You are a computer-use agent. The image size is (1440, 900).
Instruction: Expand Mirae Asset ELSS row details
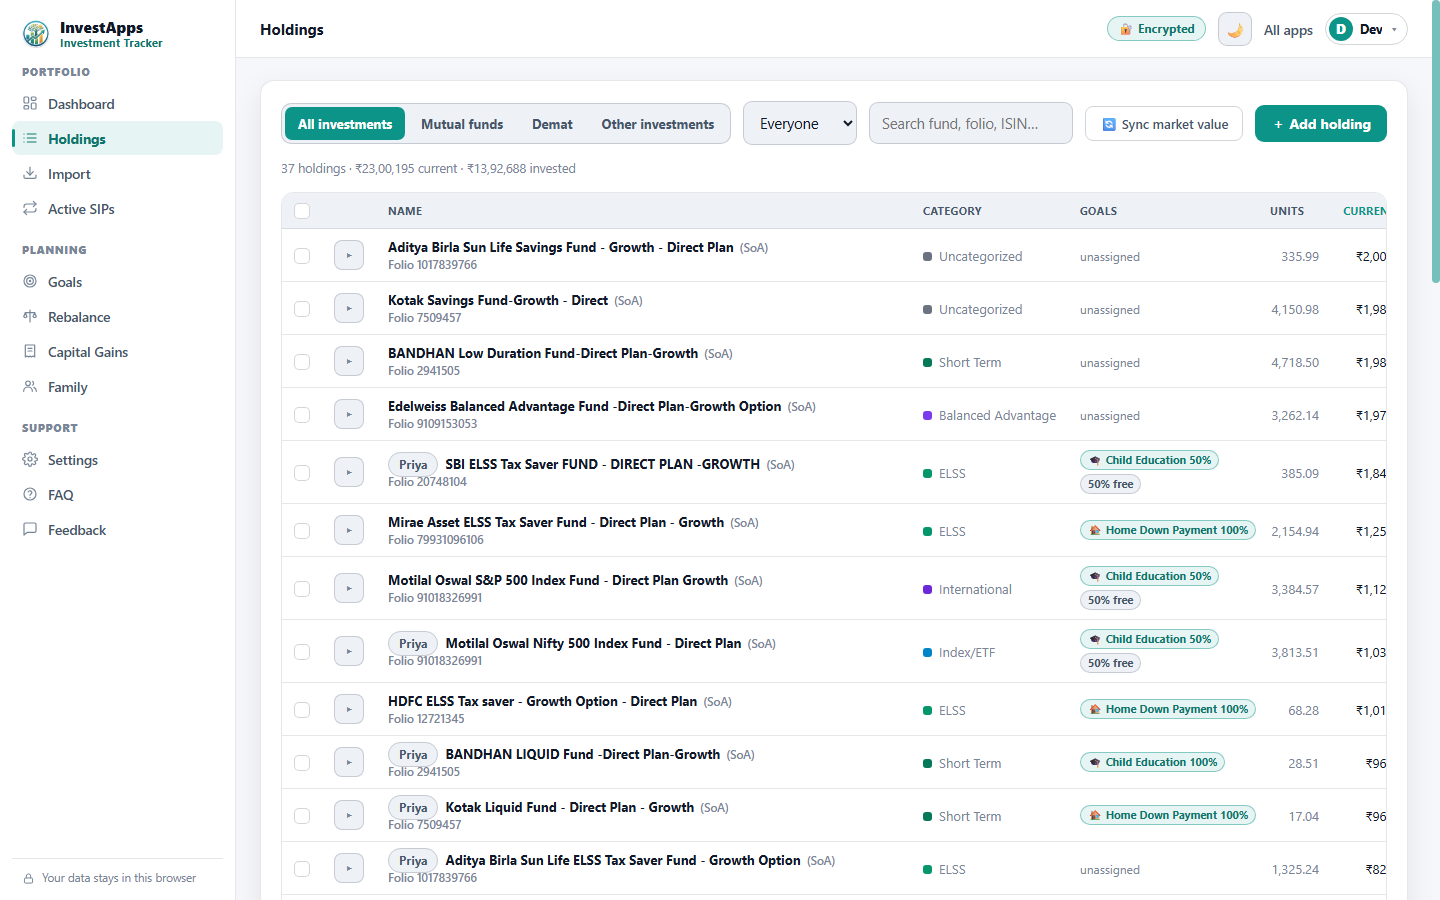click(349, 531)
